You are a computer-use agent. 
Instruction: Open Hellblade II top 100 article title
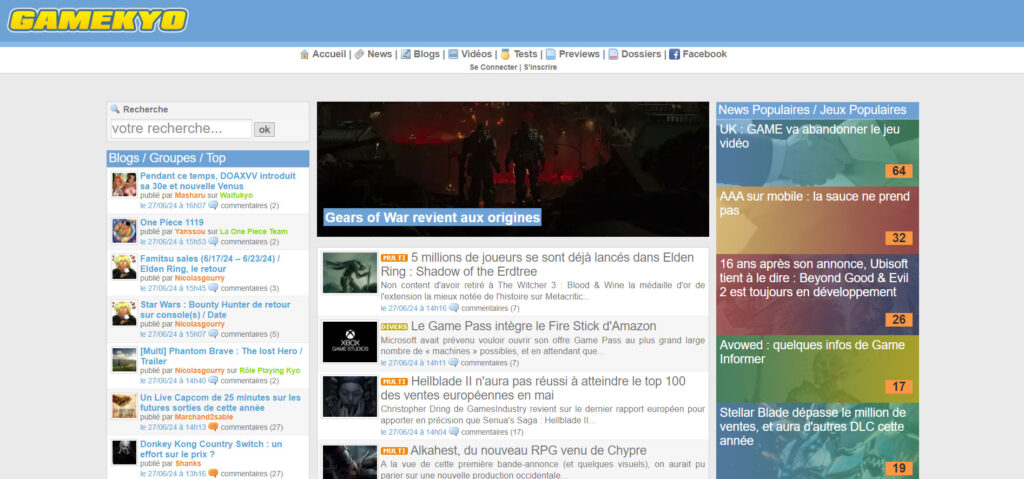[x=534, y=388]
